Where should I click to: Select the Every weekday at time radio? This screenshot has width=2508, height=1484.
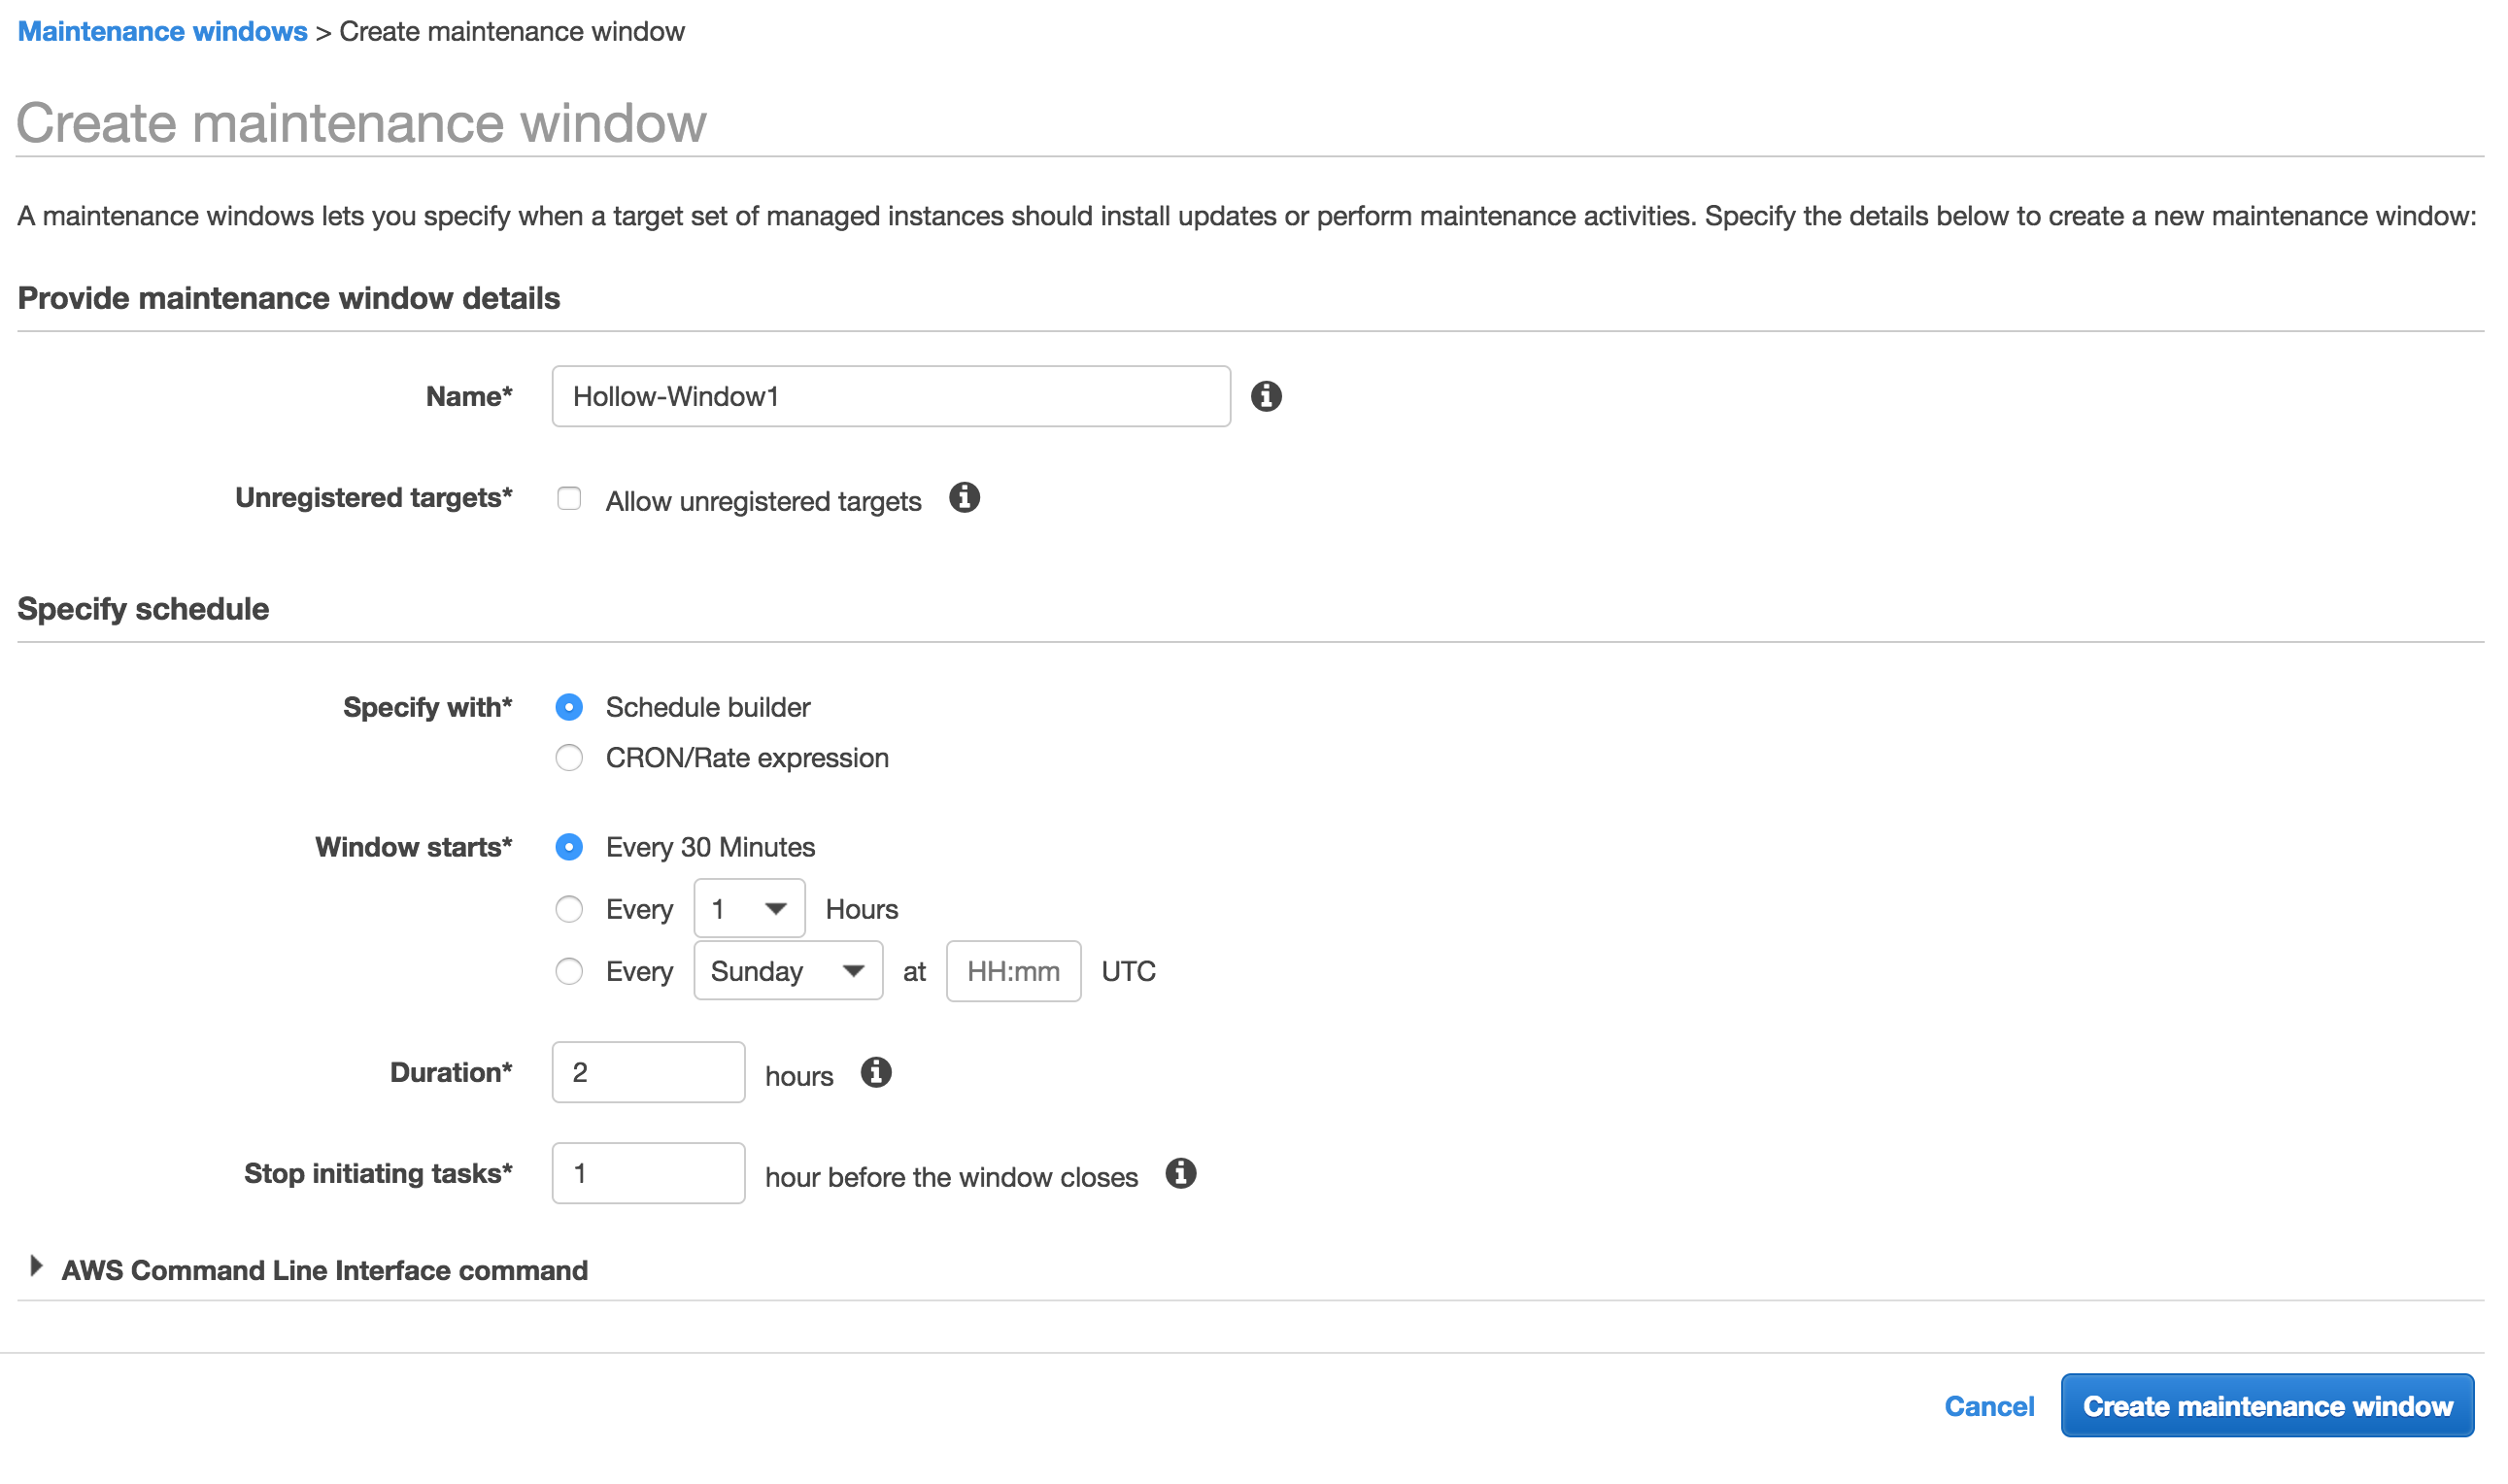click(569, 971)
